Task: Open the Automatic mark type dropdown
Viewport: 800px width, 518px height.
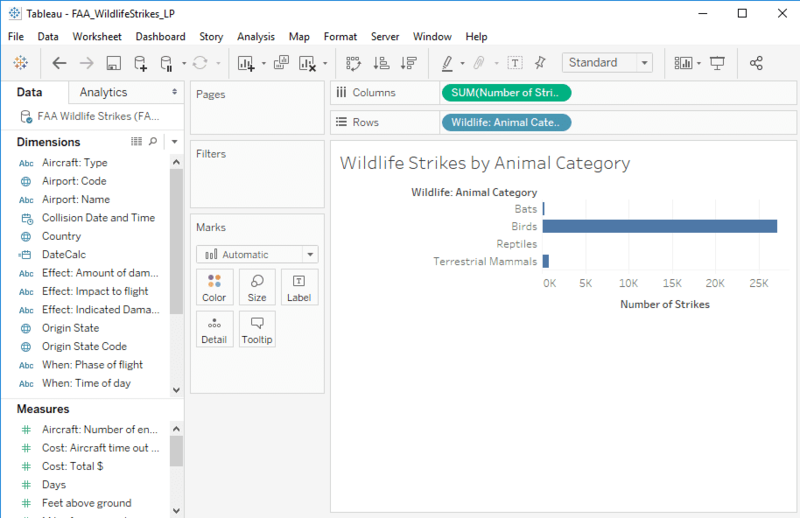Action: 310,254
